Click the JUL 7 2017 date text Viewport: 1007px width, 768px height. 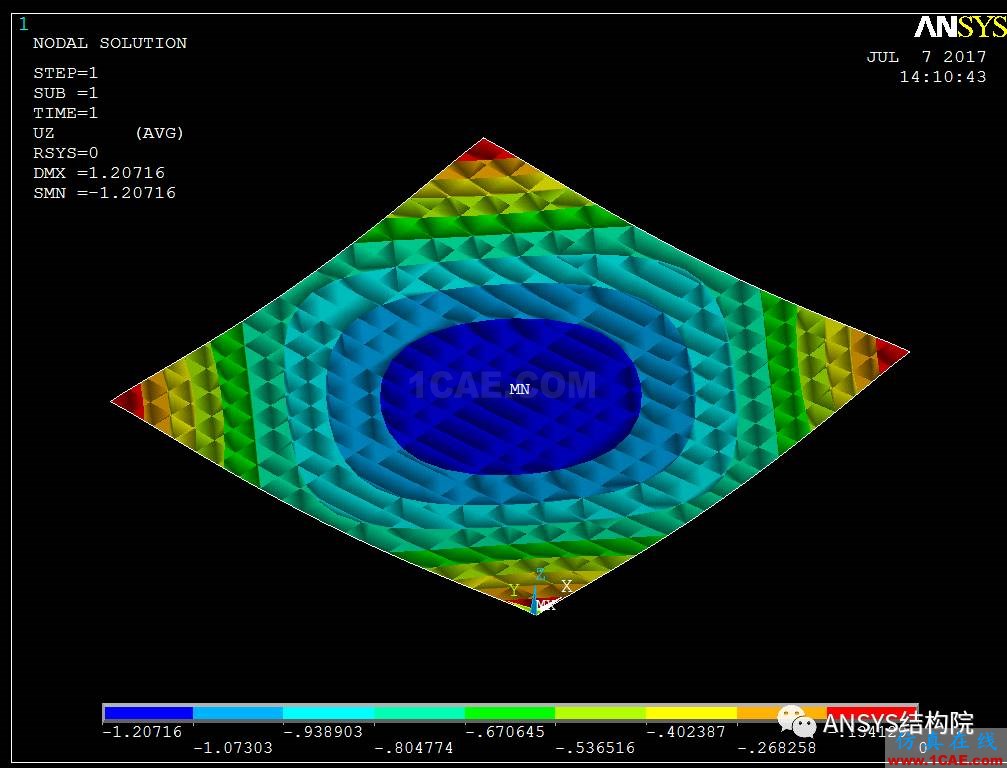(x=926, y=57)
